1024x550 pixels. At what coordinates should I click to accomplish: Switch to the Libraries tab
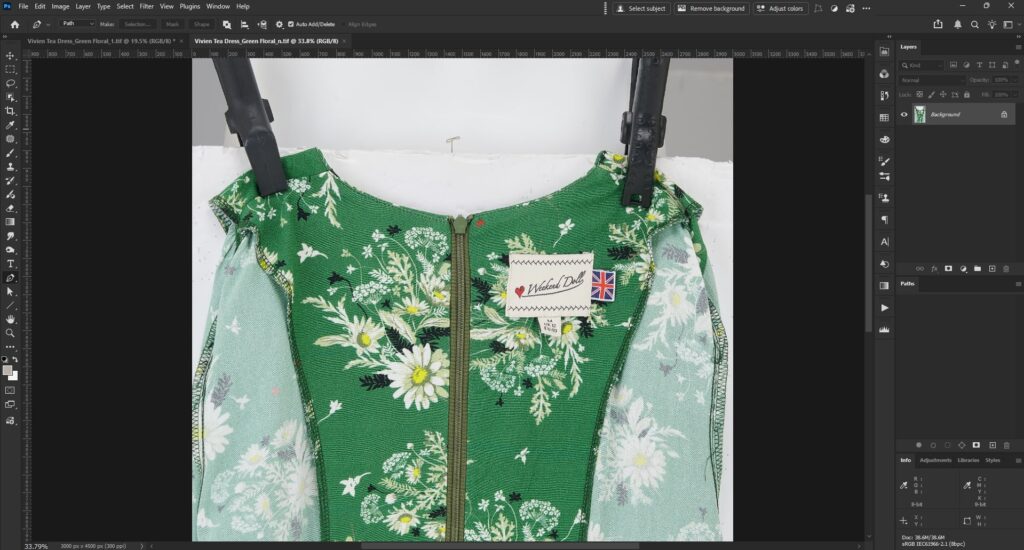point(968,461)
